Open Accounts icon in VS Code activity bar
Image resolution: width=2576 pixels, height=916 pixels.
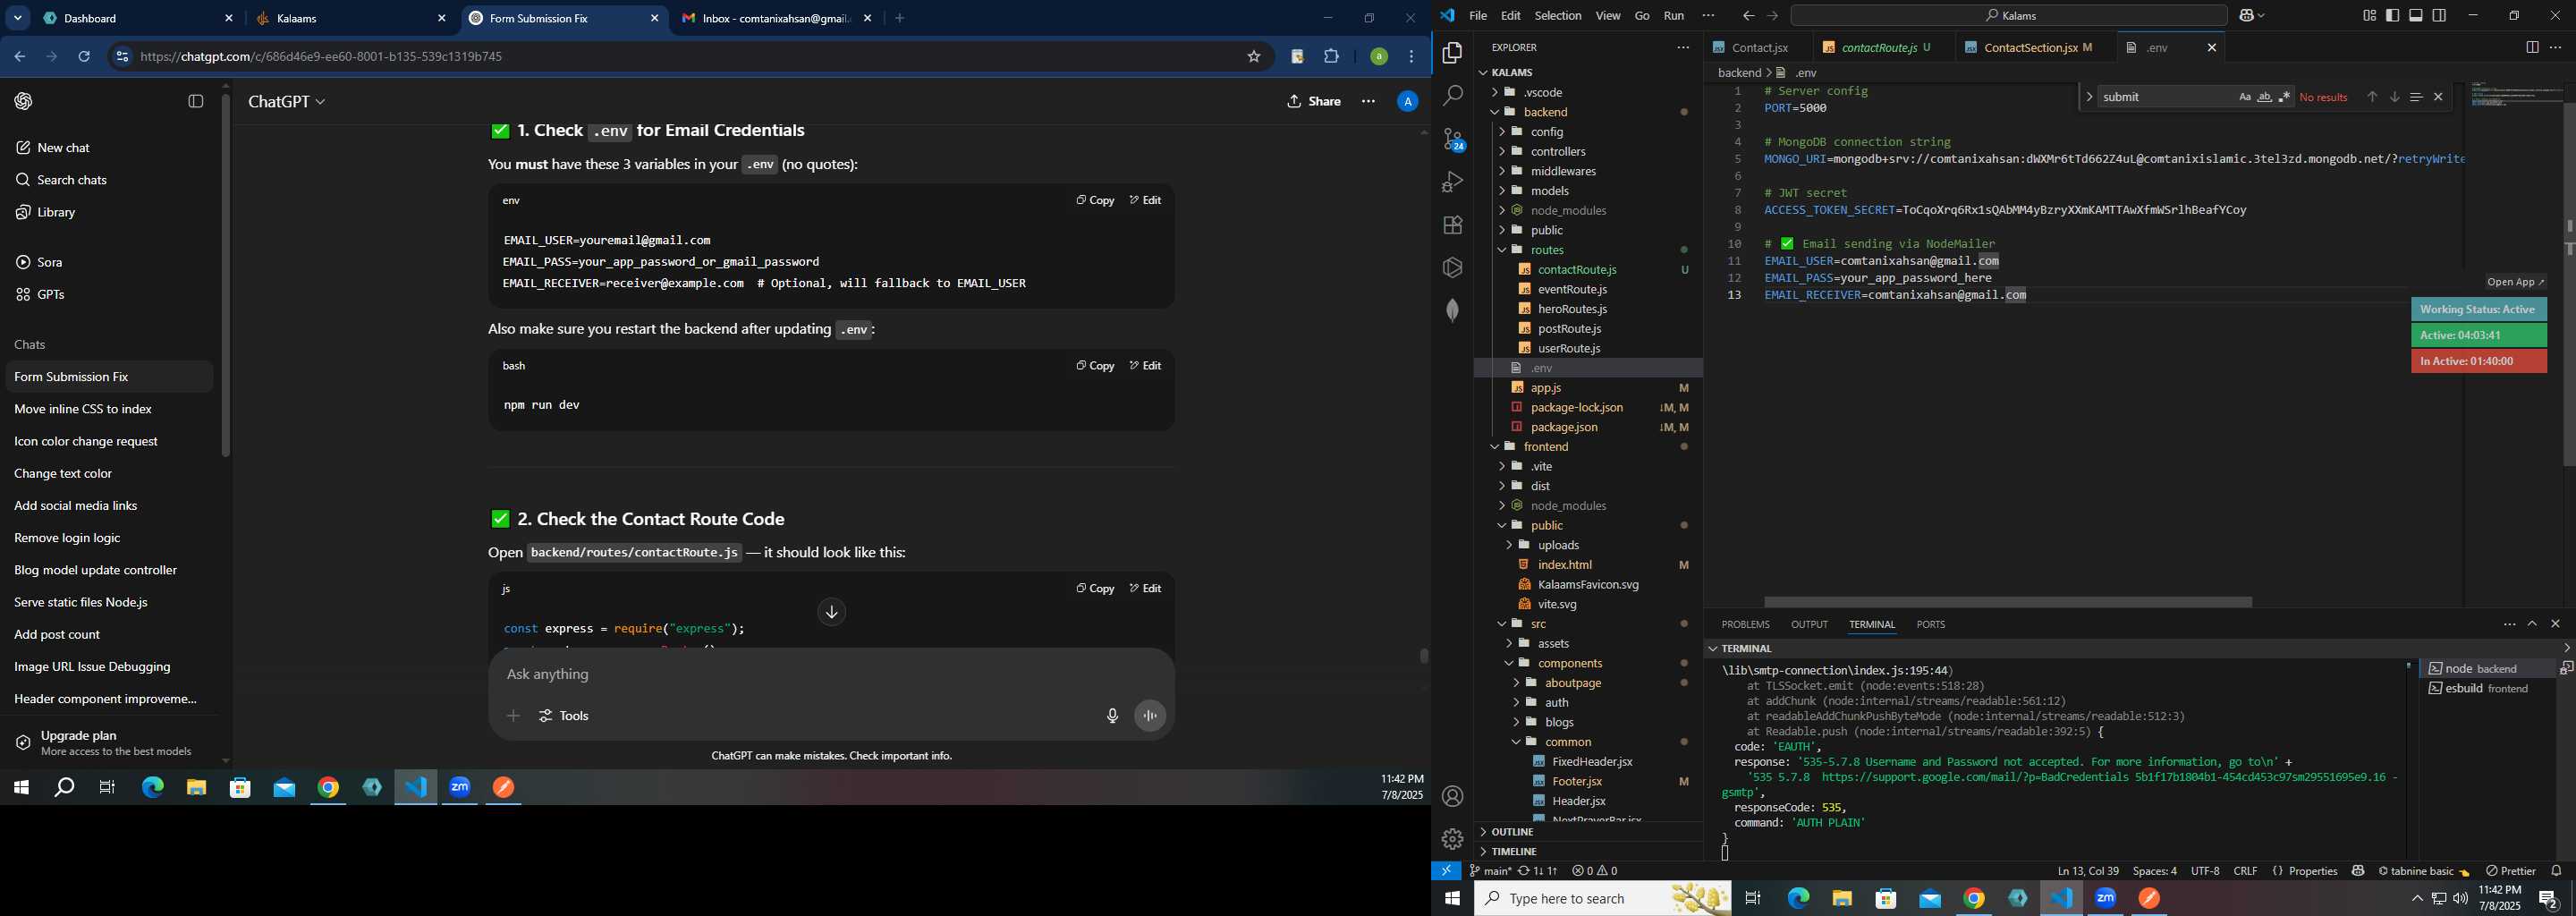pyautogui.click(x=1452, y=797)
